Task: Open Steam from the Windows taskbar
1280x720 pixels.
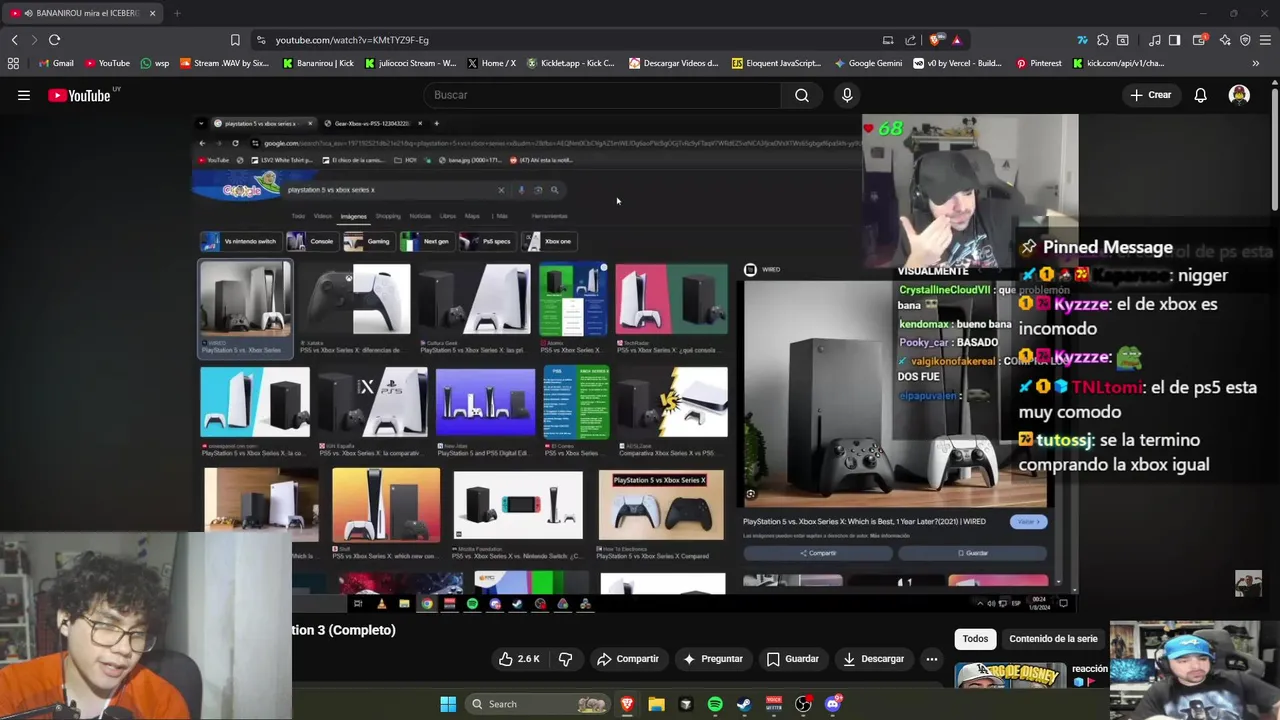Action: pos(744,704)
